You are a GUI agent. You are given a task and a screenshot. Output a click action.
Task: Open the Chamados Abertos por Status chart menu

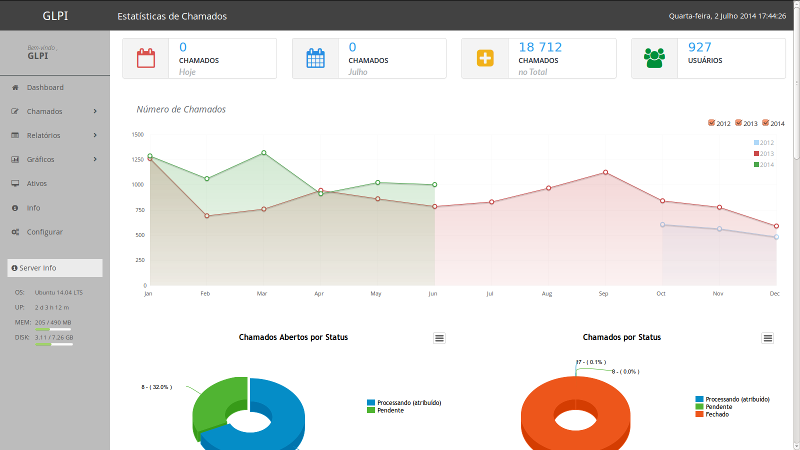[439, 338]
